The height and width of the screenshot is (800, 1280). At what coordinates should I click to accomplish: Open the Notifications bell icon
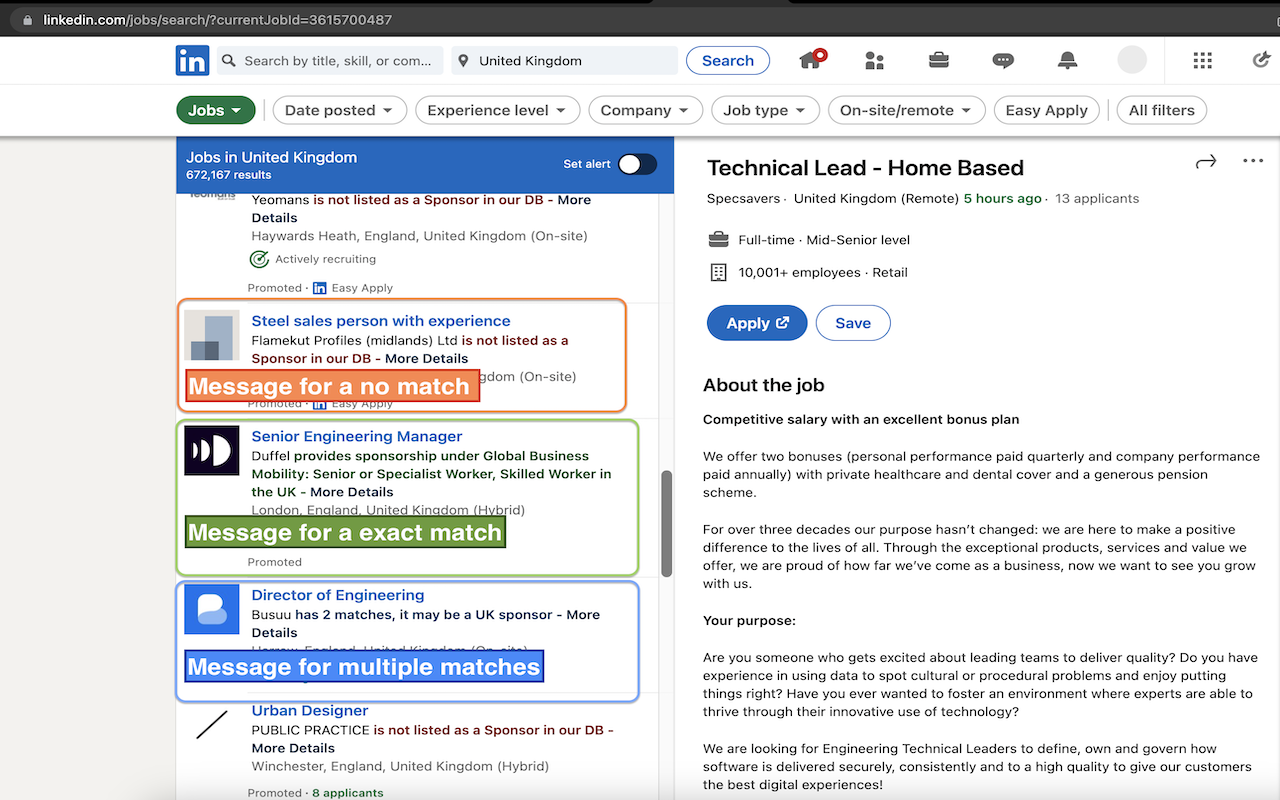point(1067,61)
